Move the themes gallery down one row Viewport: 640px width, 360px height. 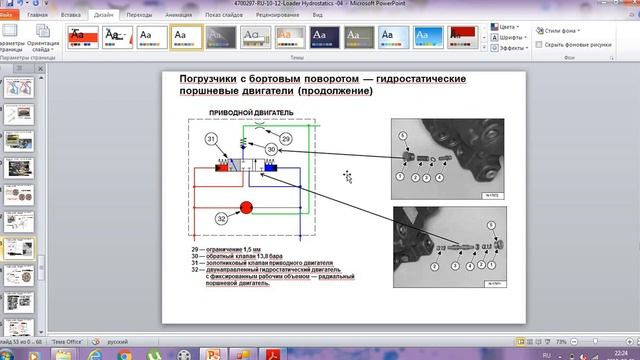pos(484,38)
